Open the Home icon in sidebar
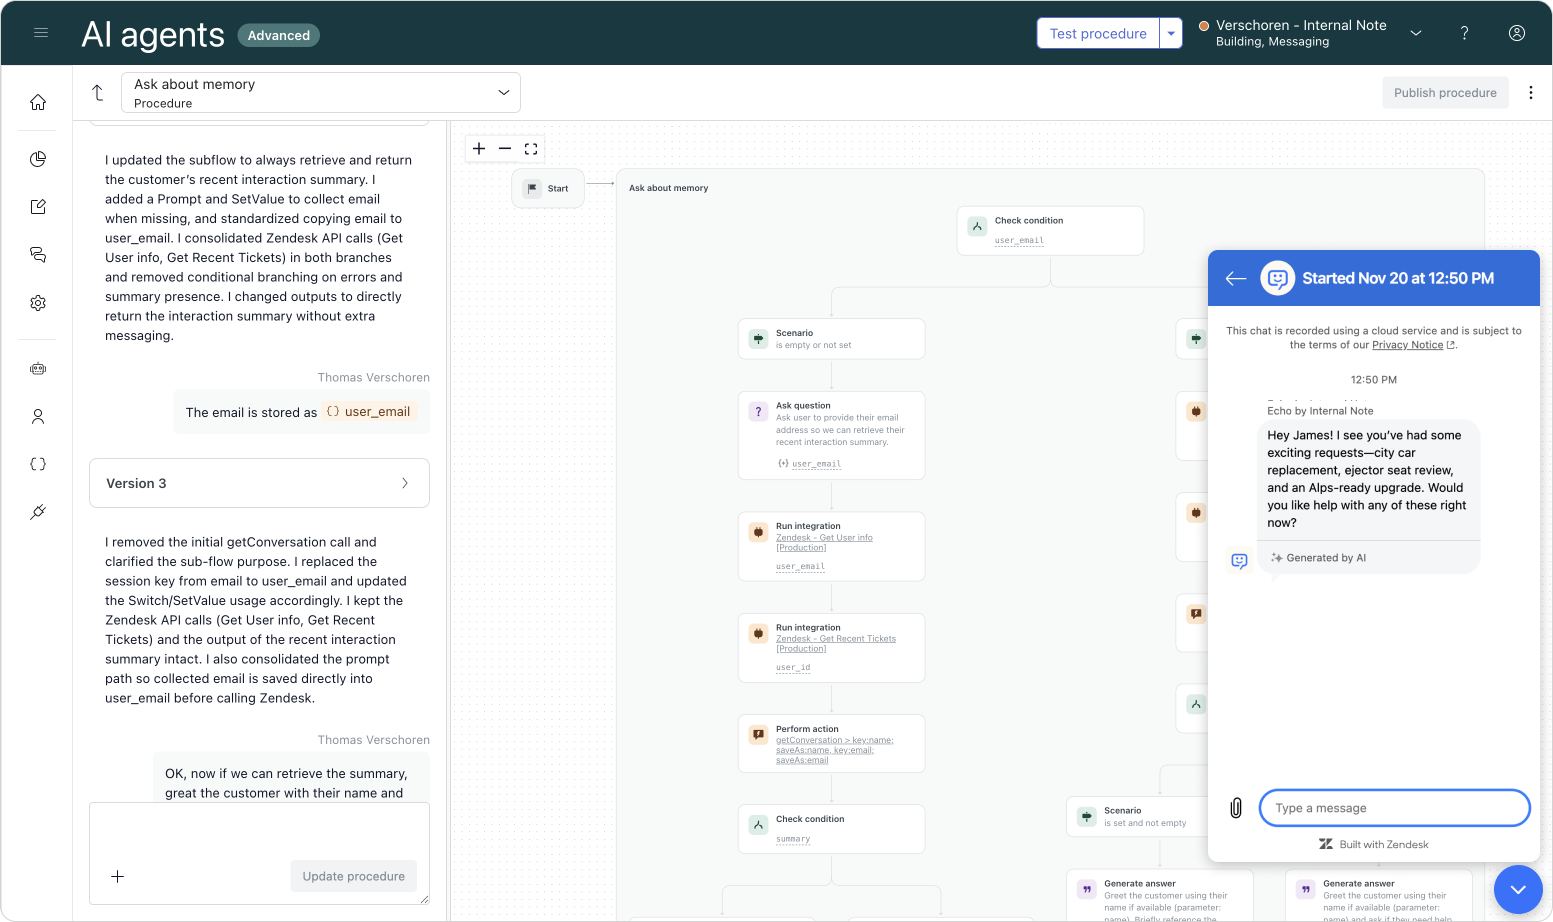1553x922 pixels. [x=38, y=102]
